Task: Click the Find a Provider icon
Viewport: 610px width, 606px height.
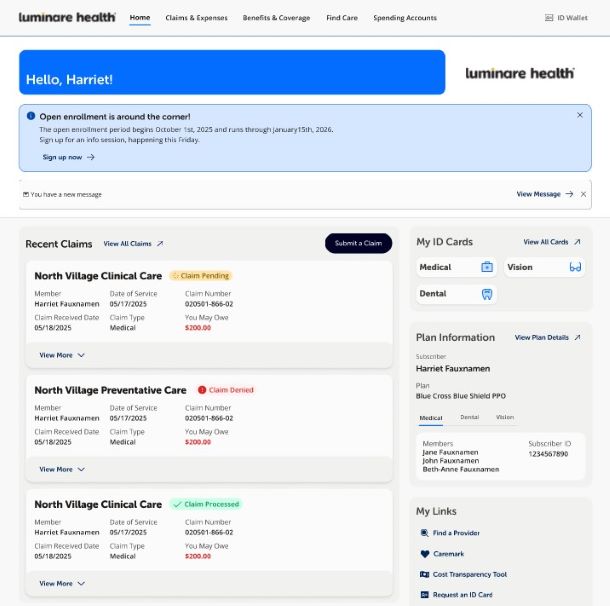Action: tap(425, 533)
